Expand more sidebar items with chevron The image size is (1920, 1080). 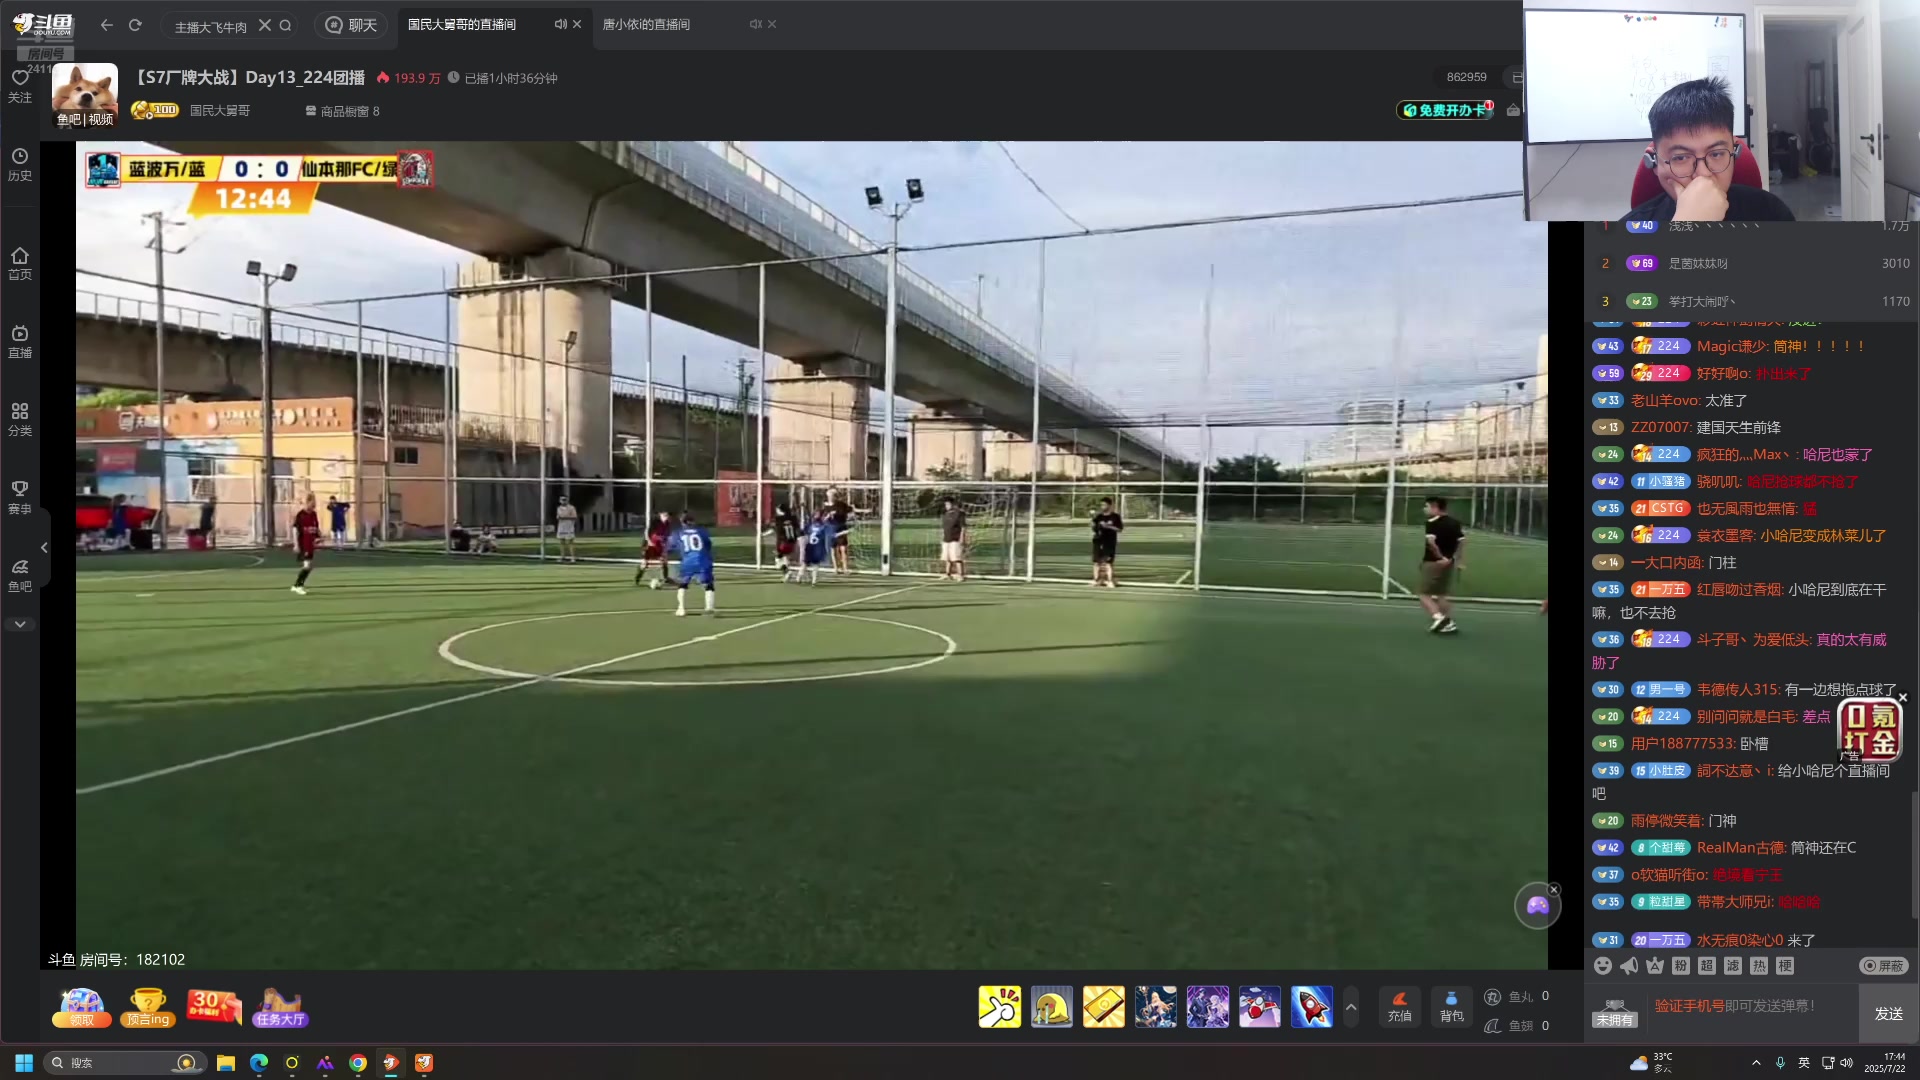pyautogui.click(x=20, y=624)
